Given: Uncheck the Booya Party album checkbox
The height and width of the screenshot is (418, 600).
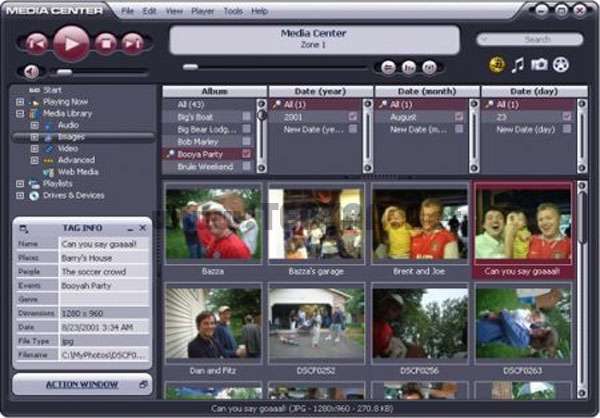Looking at the screenshot, I should coord(246,154).
